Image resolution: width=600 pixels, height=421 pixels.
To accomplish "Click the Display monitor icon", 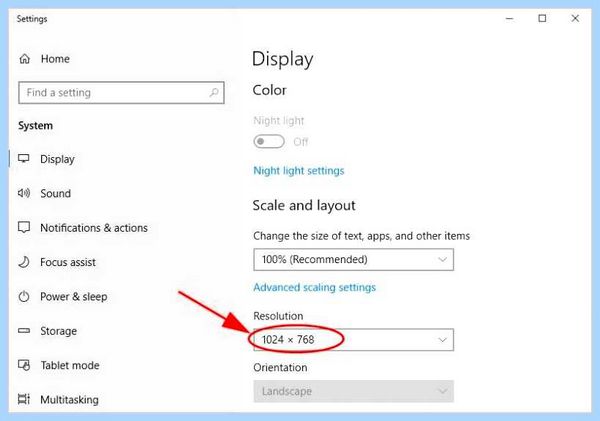I will (x=24, y=158).
